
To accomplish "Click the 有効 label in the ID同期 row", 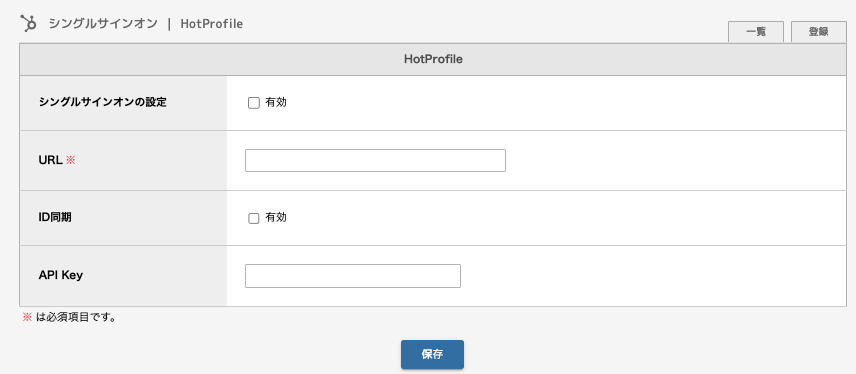I will point(276,217).
